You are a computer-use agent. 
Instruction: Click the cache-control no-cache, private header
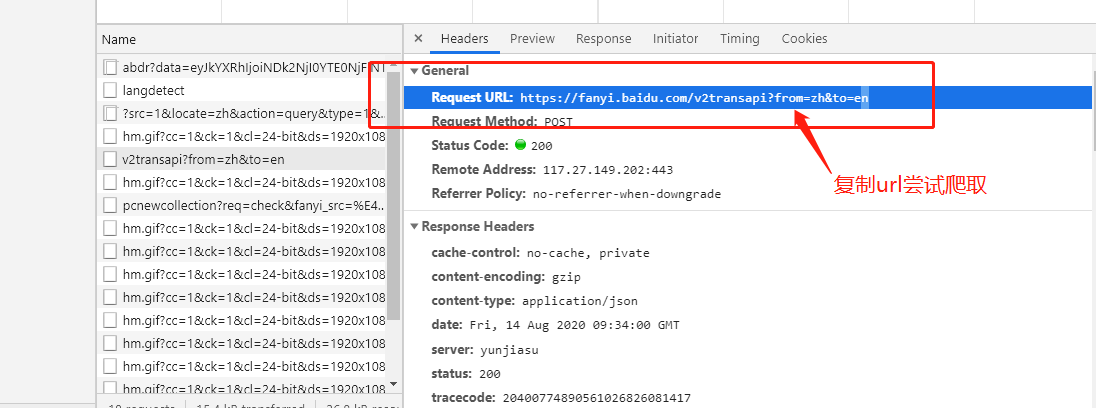click(540, 252)
